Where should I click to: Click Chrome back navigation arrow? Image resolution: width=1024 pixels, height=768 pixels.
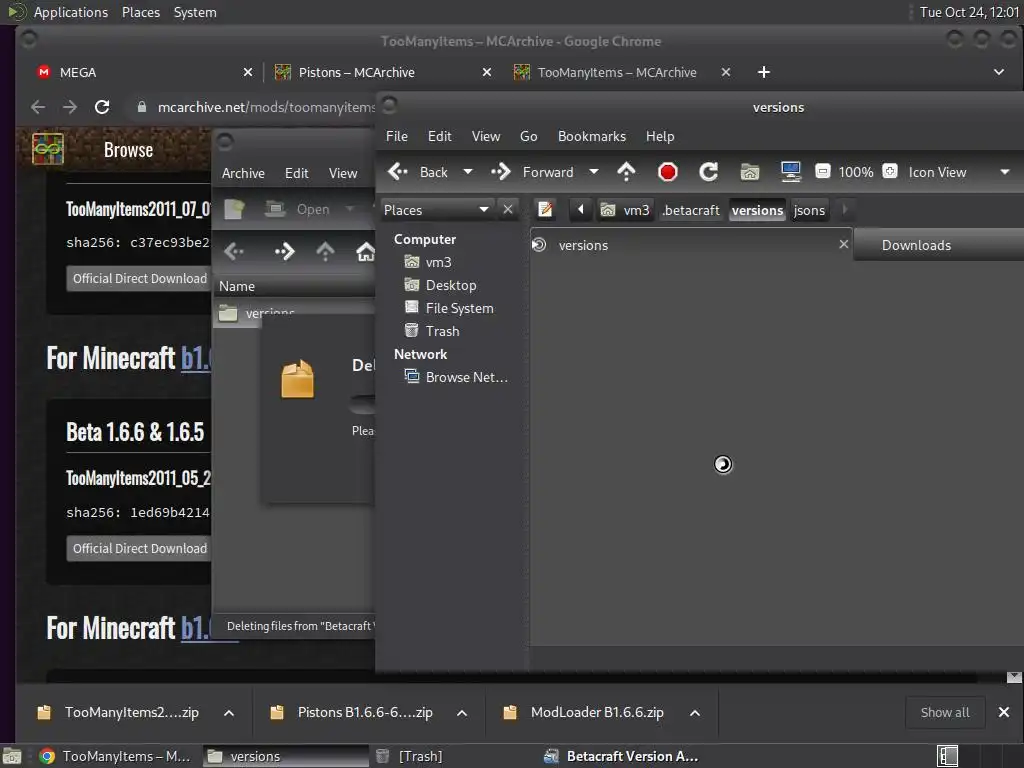coord(39,107)
